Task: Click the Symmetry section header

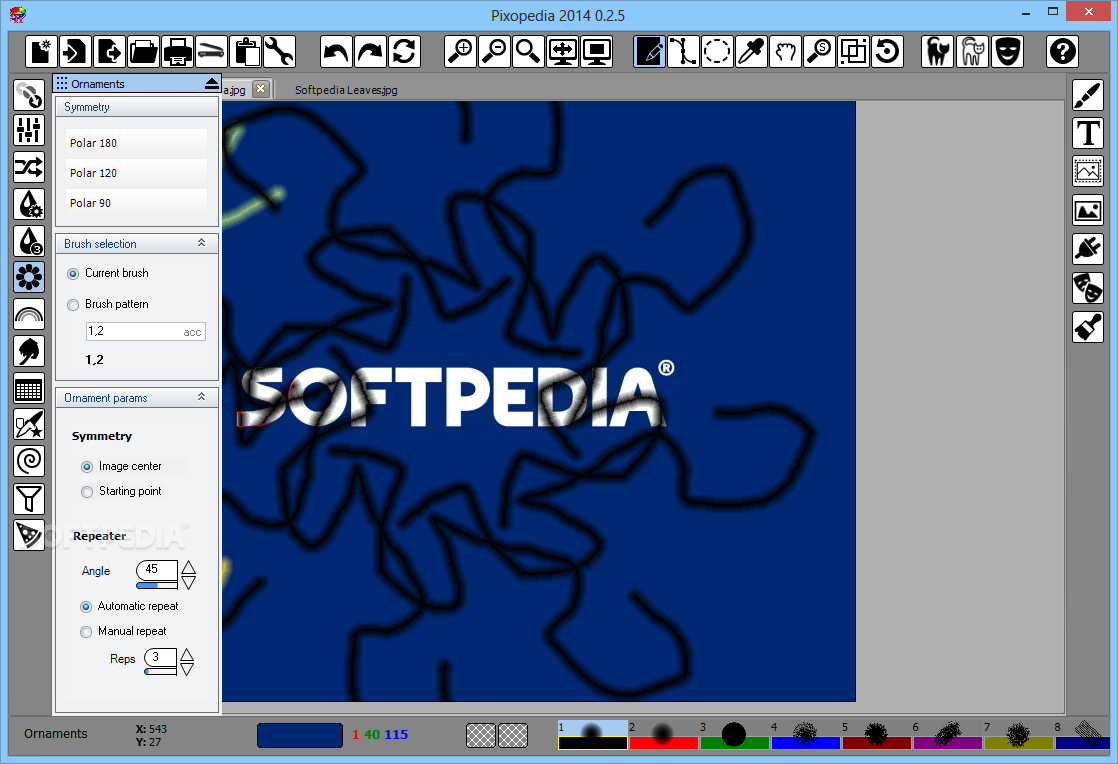Action: pos(137,107)
